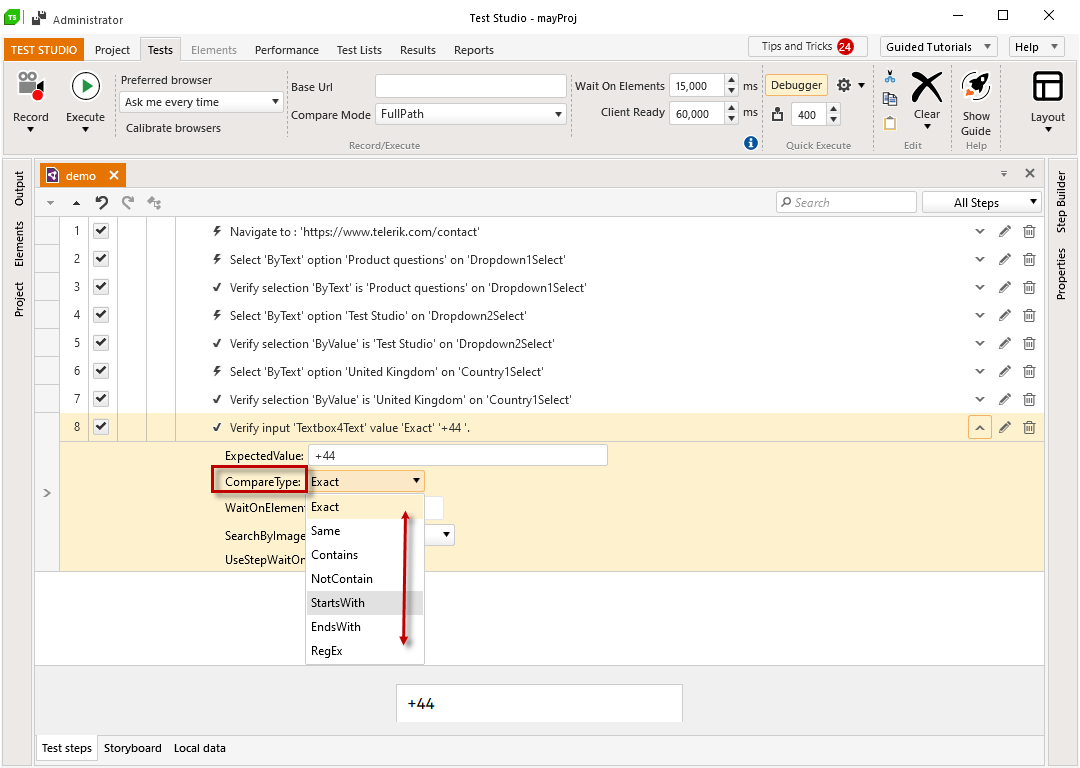Click the Paste clipboard icon

[x=890, y=123]
